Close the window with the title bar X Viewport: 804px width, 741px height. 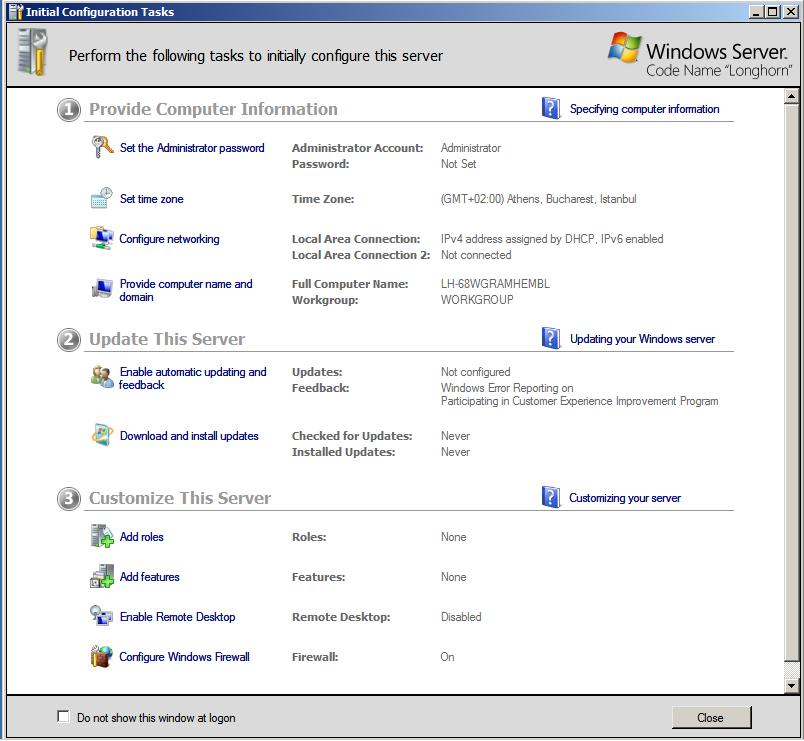coord(791,12)
